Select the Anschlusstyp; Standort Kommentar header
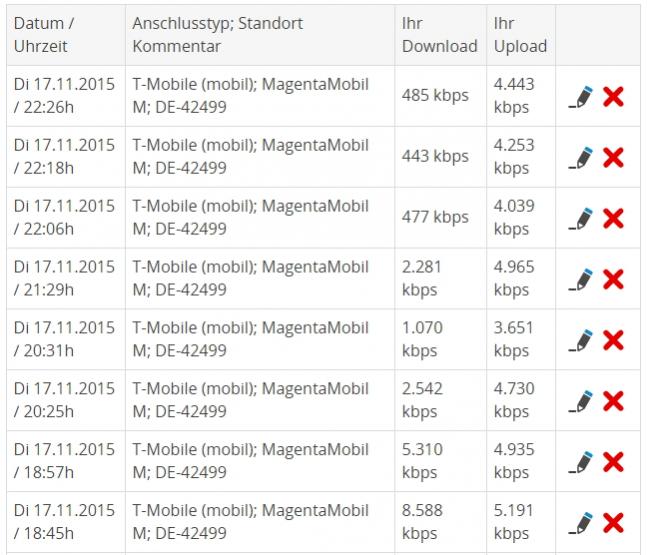The height and width of the screenshot is (555, 647). pyautogui.click(x=217, y=34)
